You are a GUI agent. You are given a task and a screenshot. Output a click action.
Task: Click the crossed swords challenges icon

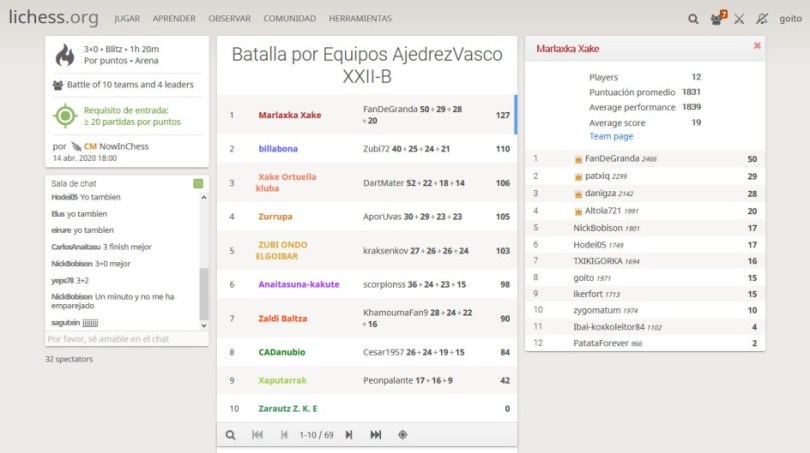[x=739, y=18]
